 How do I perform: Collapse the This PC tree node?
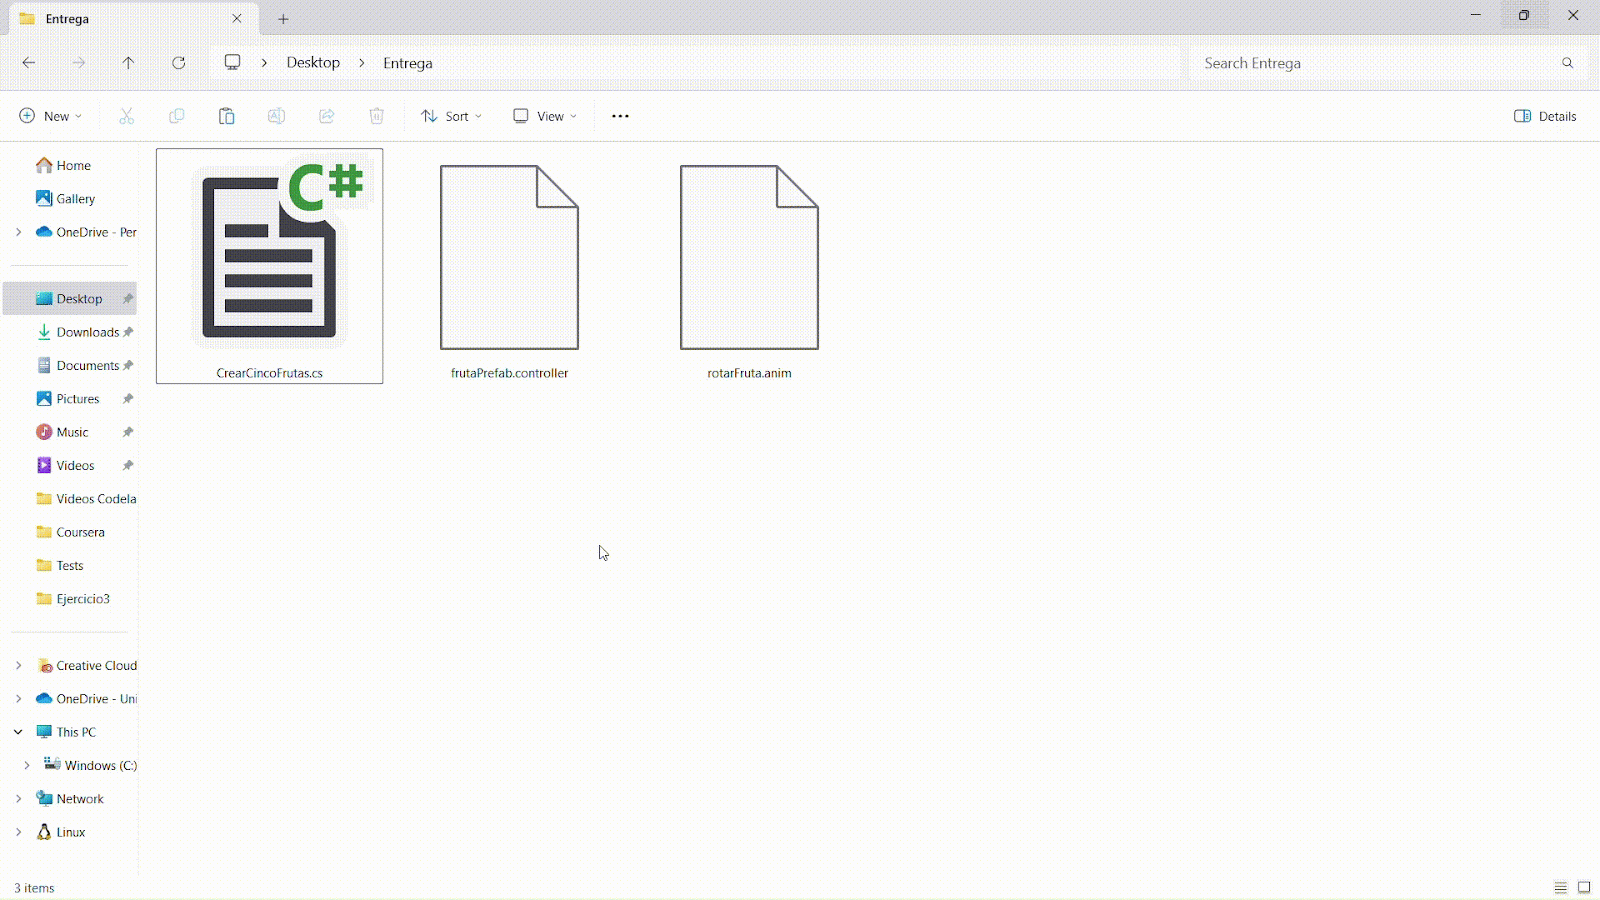18,732
